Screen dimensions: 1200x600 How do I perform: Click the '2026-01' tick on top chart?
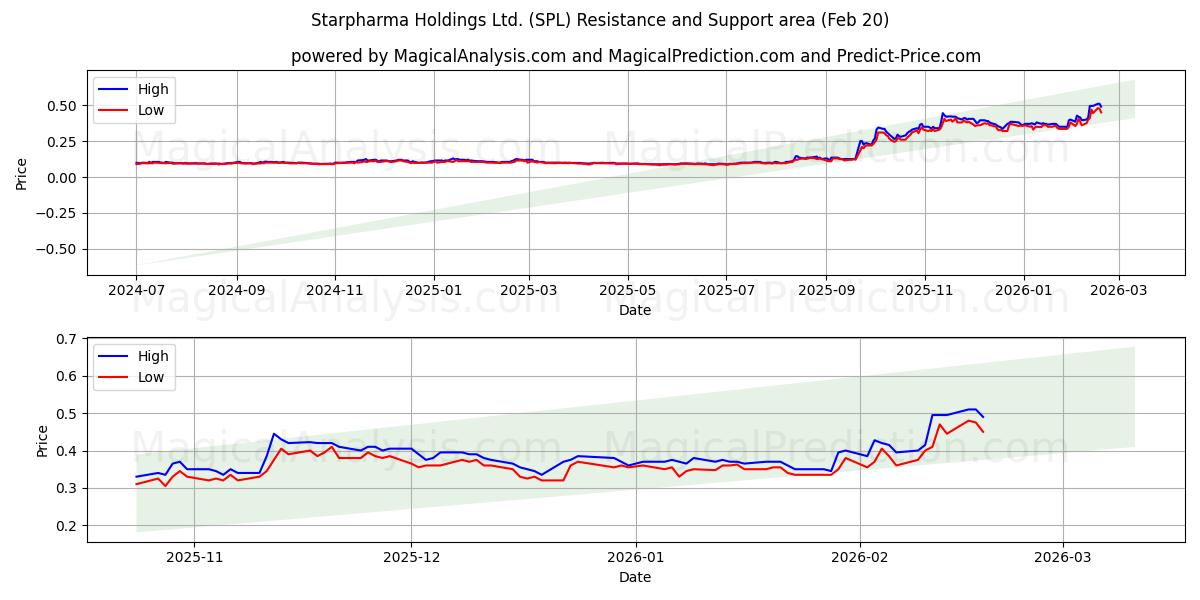click(x=1023, y=290)
